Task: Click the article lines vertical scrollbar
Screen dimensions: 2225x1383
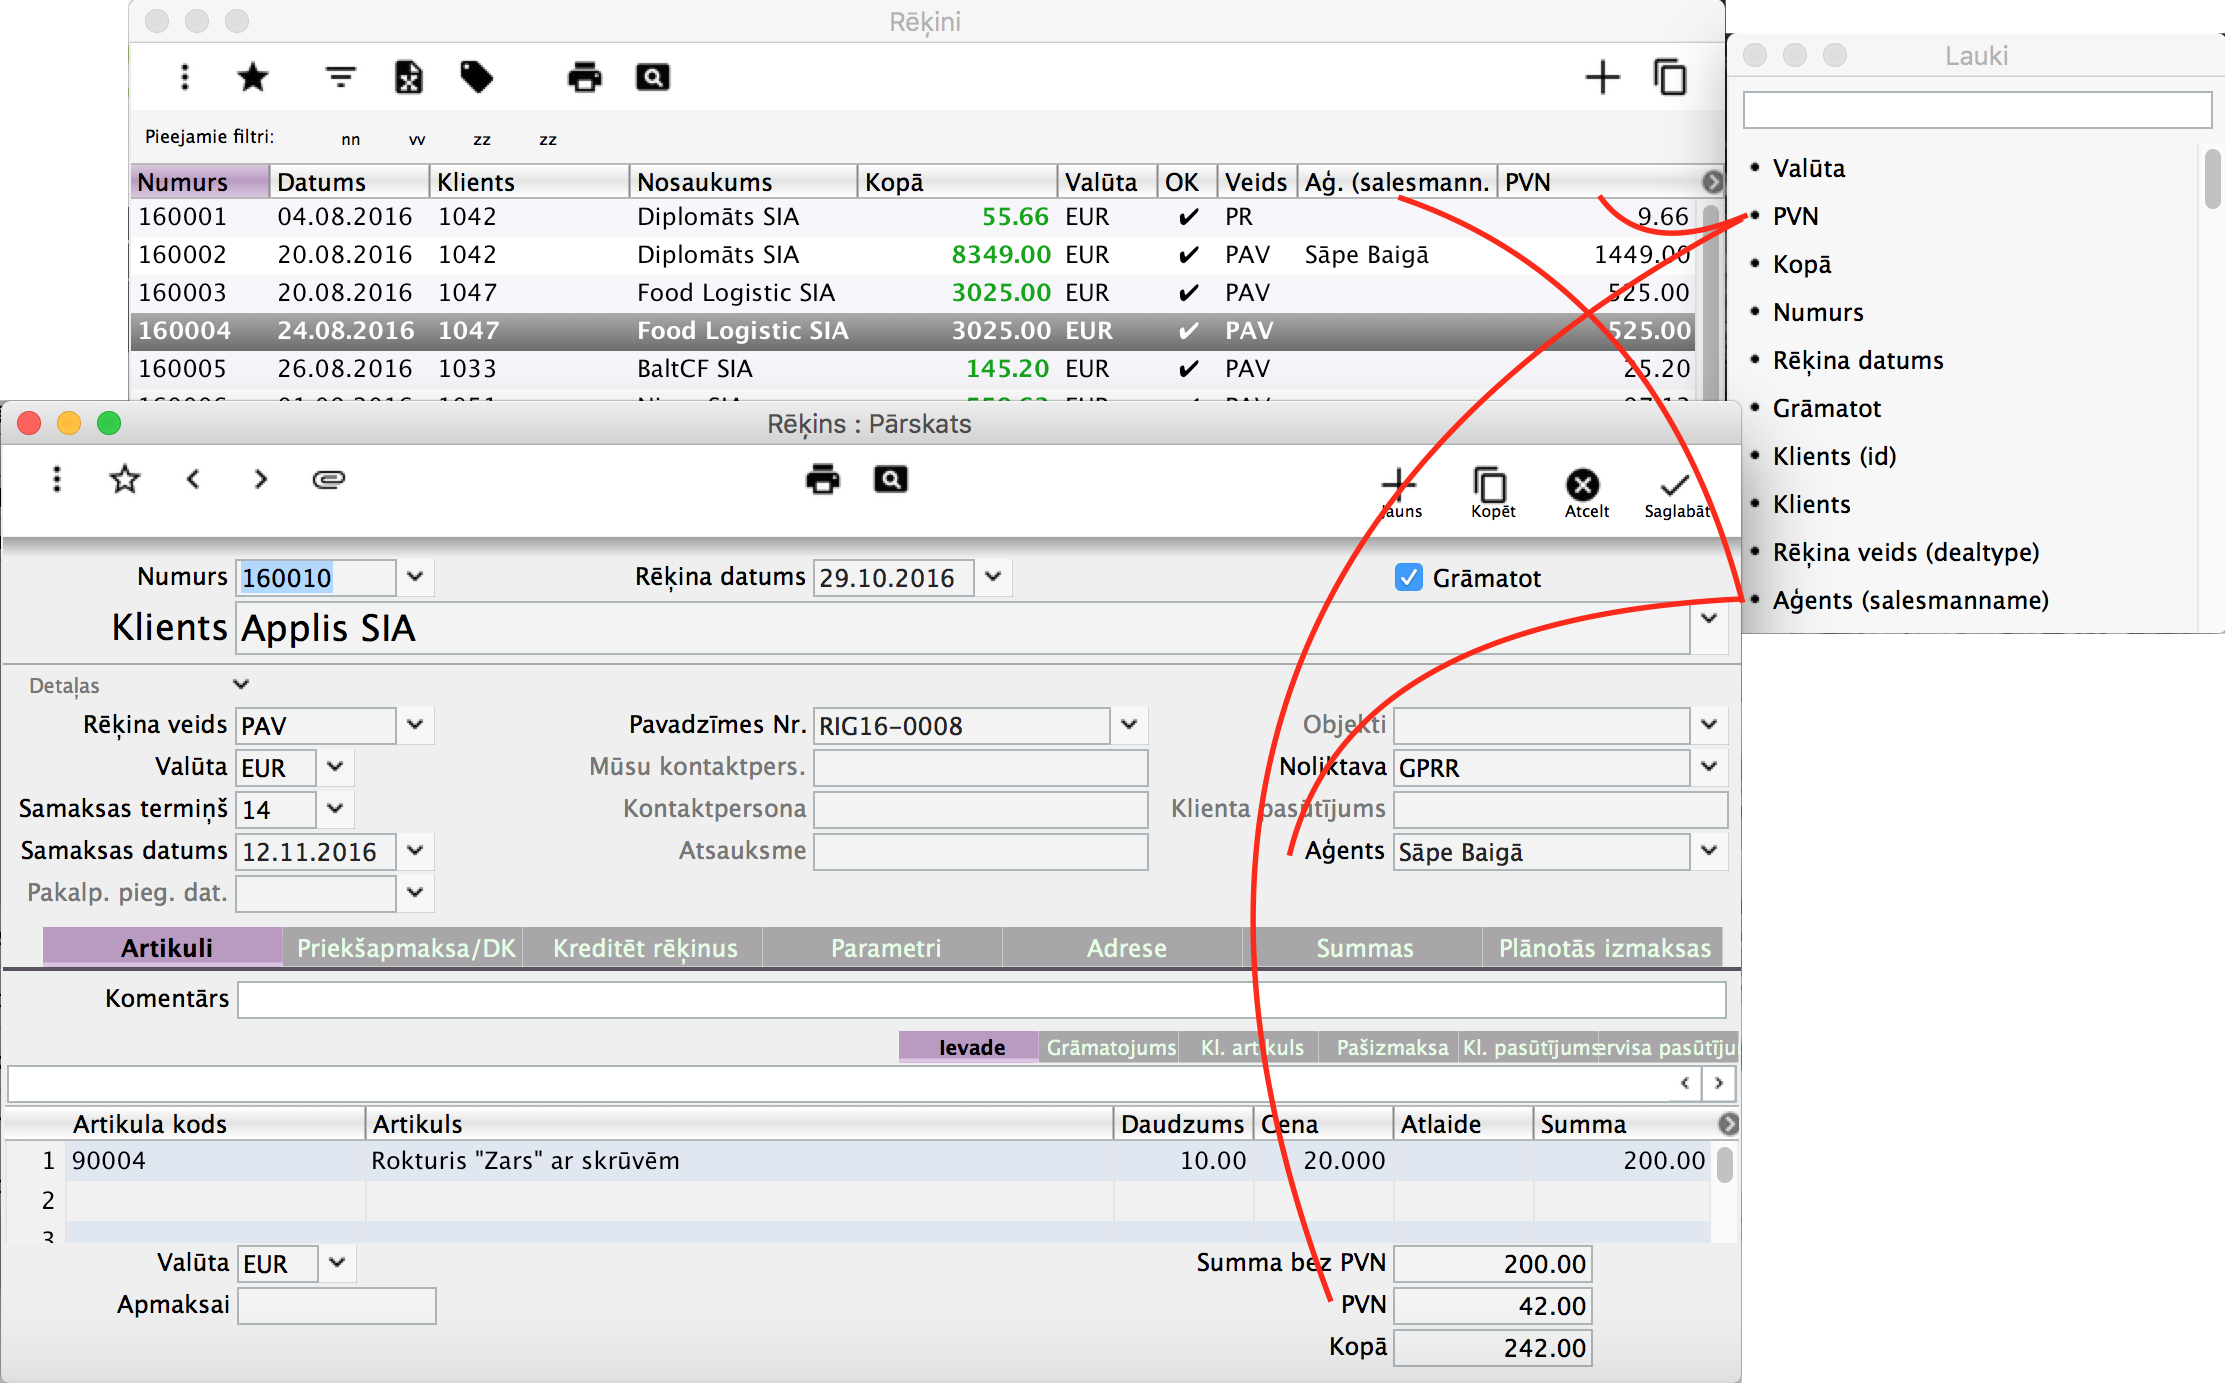Action: pyautogui.click(x=1724, y=1166)
